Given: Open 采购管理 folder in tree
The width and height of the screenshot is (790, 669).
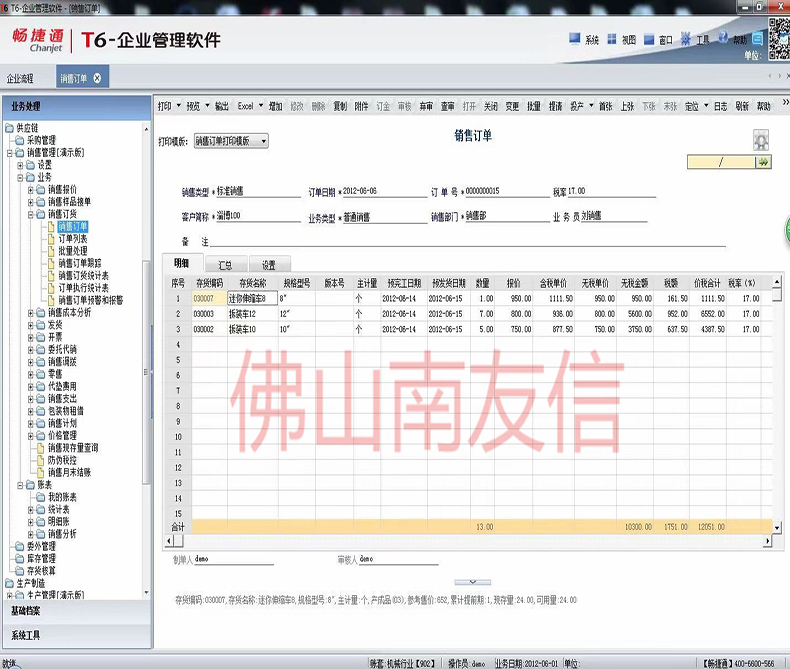Looking at the screenshot, I should coord(41,140).
